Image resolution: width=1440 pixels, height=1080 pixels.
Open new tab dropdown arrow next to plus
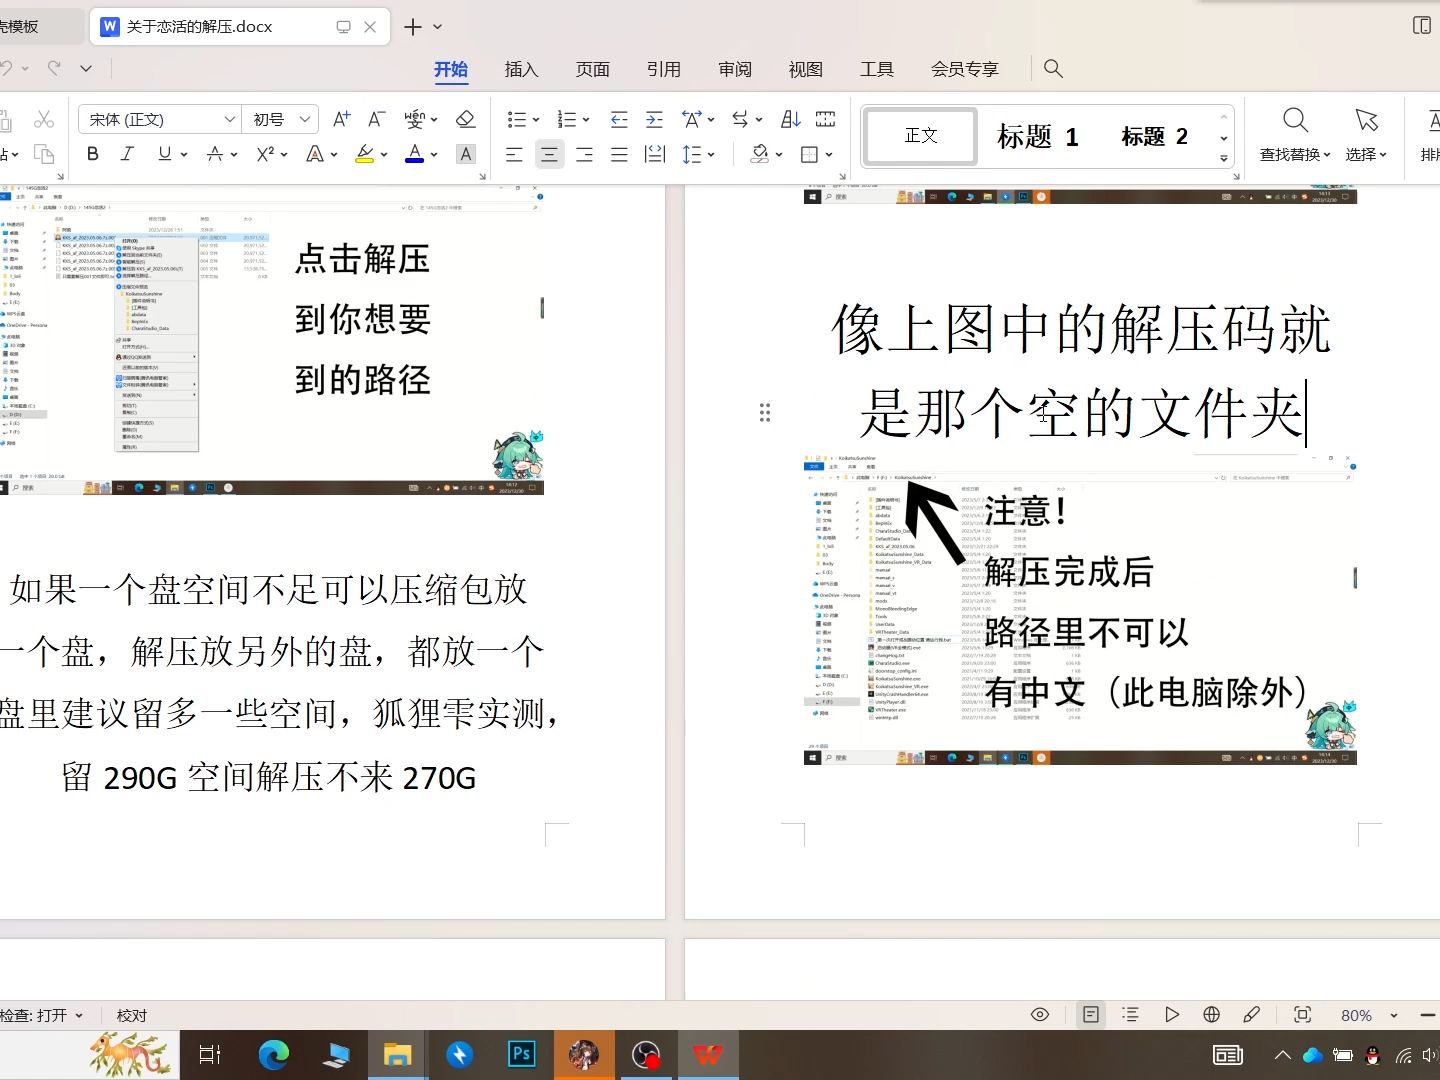[x=437, y=27]
